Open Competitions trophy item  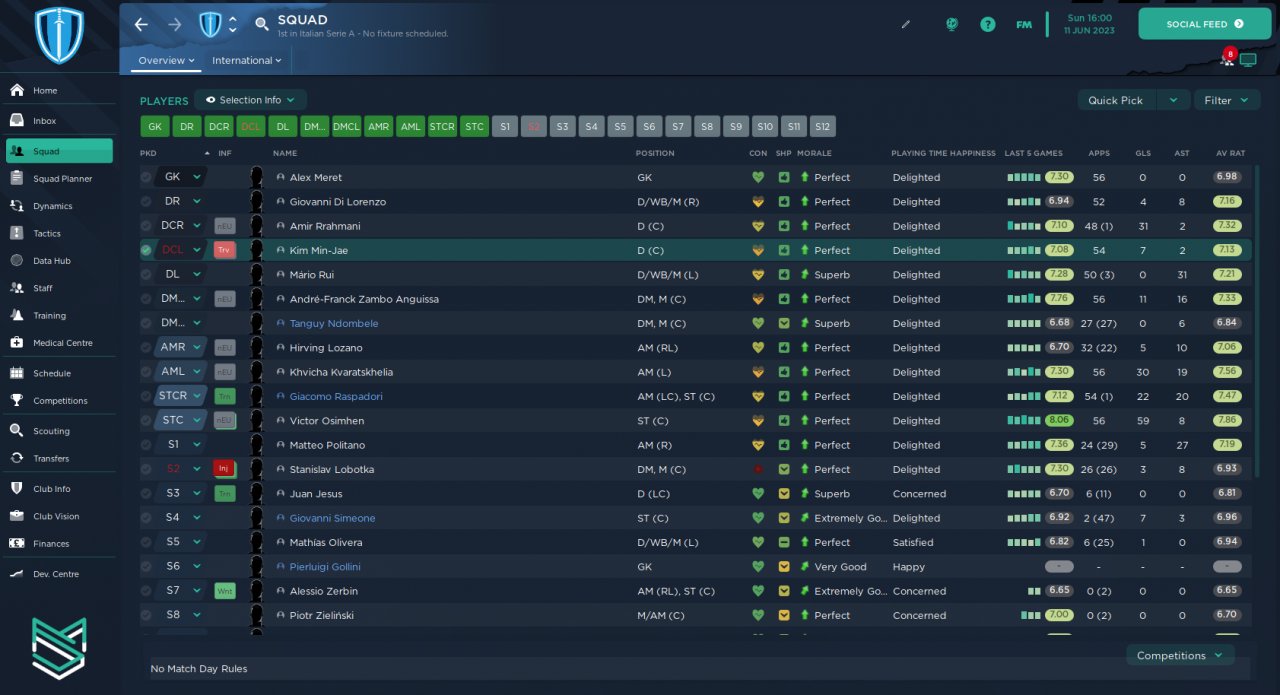click(x=57, y=401)
